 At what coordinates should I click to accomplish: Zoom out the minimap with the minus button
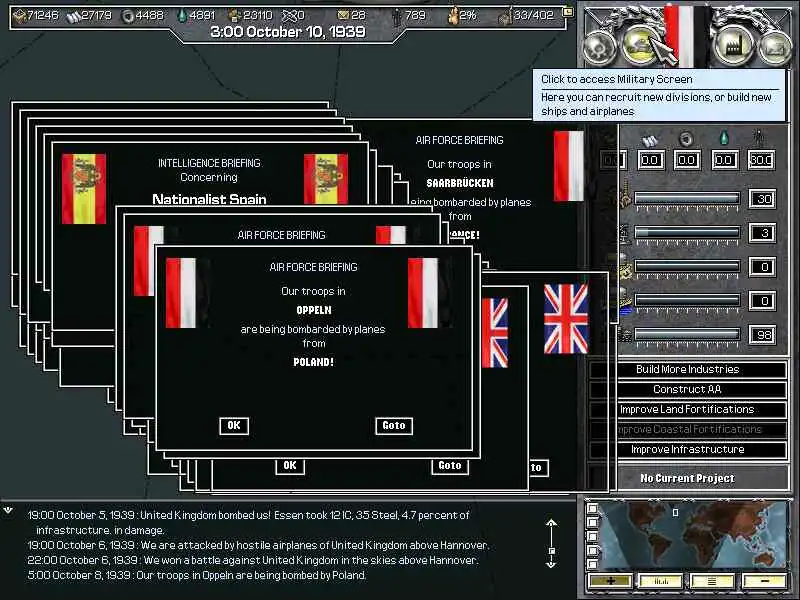tap(764, 581)
